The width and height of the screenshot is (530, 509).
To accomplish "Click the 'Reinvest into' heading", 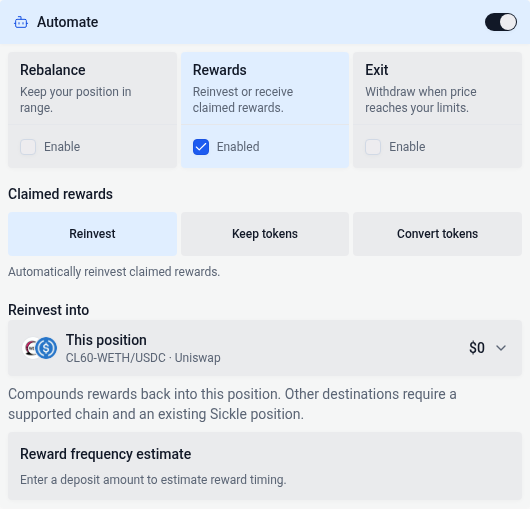I will [49, 310].
